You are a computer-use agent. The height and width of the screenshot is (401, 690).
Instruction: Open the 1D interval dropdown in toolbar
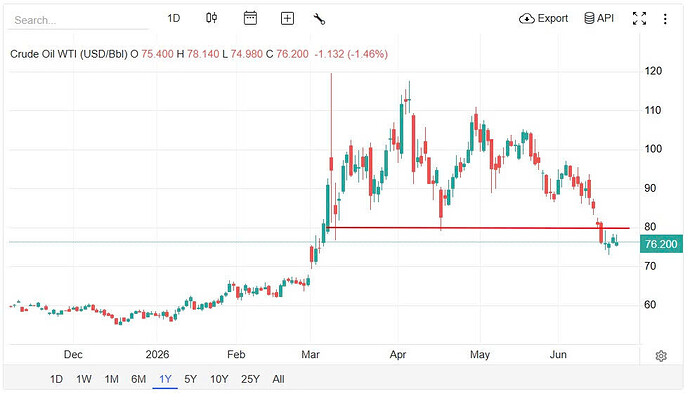[173, 18]
